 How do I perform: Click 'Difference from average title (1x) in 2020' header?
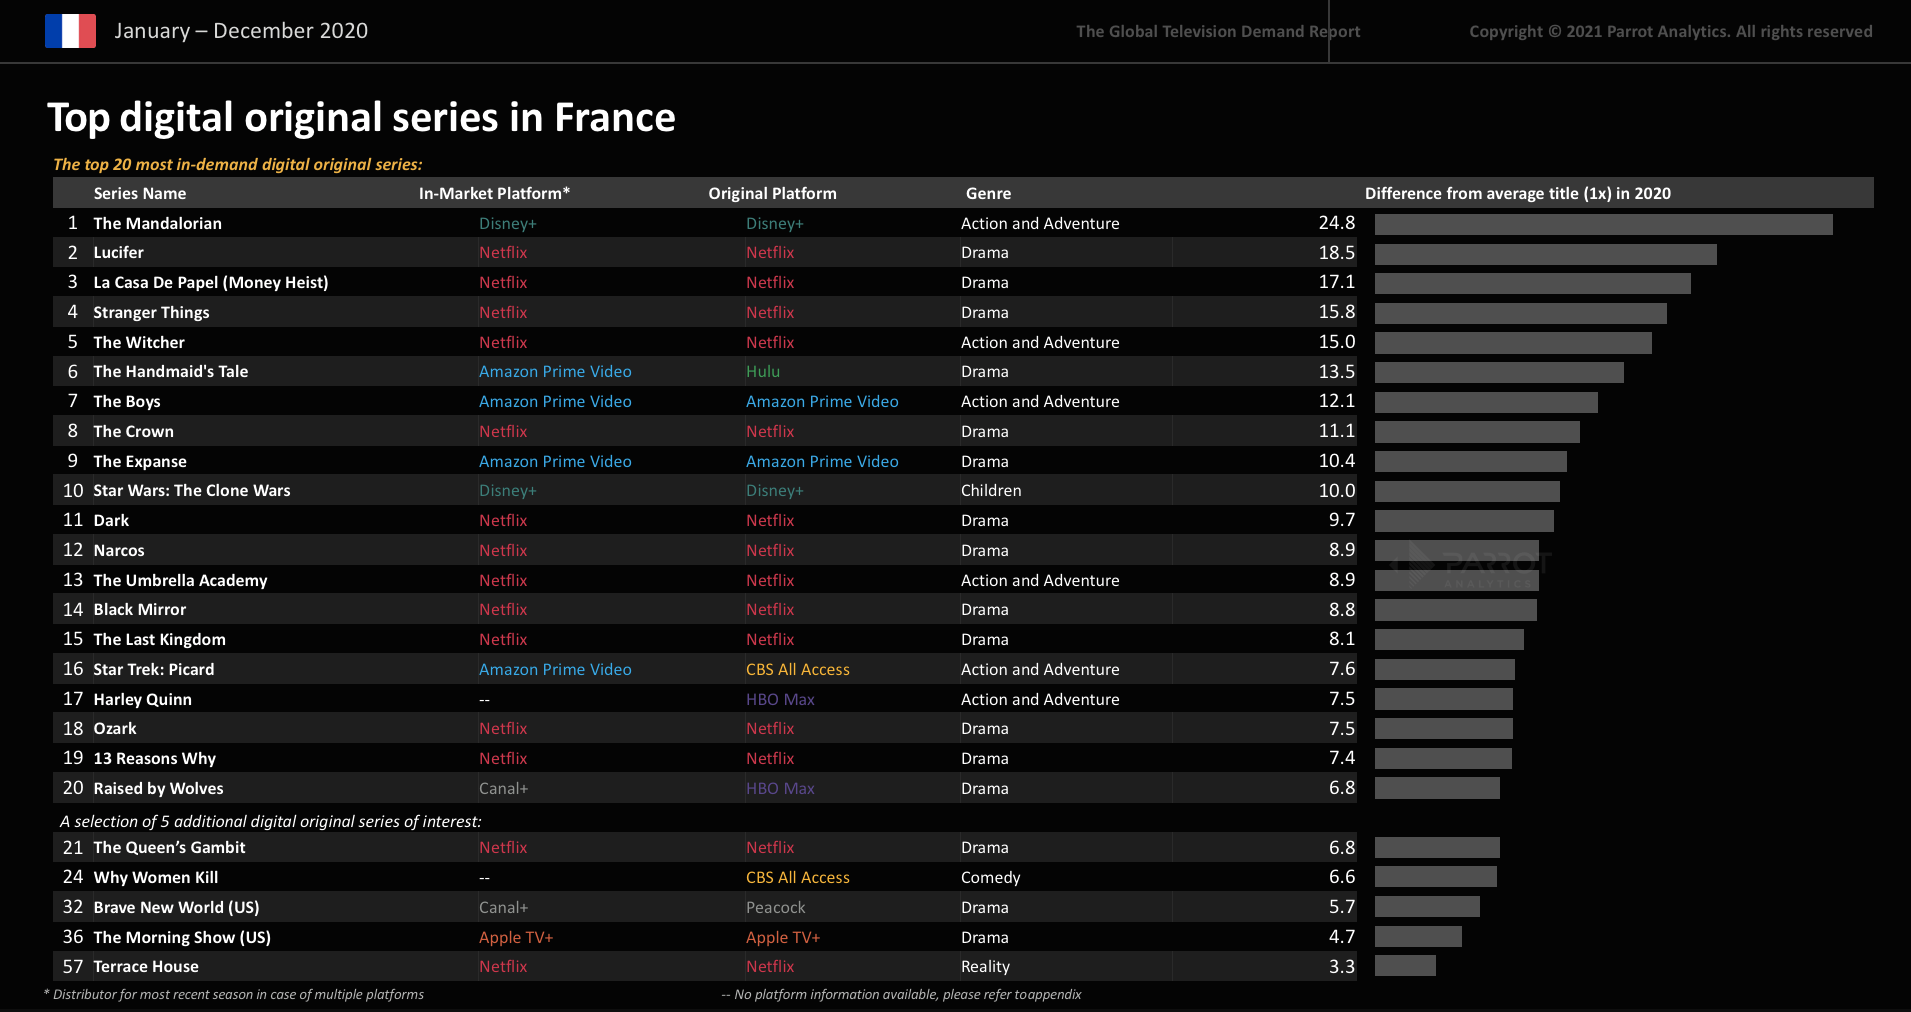pos(1517,193)
